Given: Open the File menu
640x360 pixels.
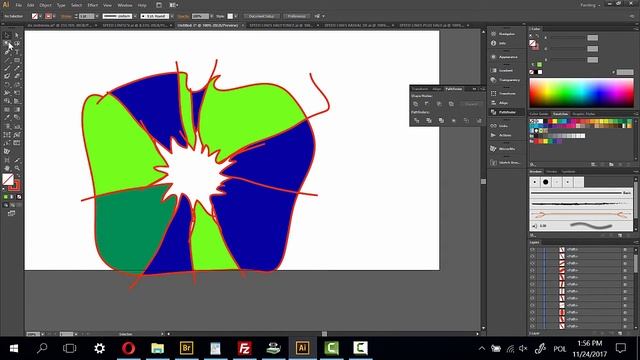Looking at the screenshot, I should click(x=18, y=5).
